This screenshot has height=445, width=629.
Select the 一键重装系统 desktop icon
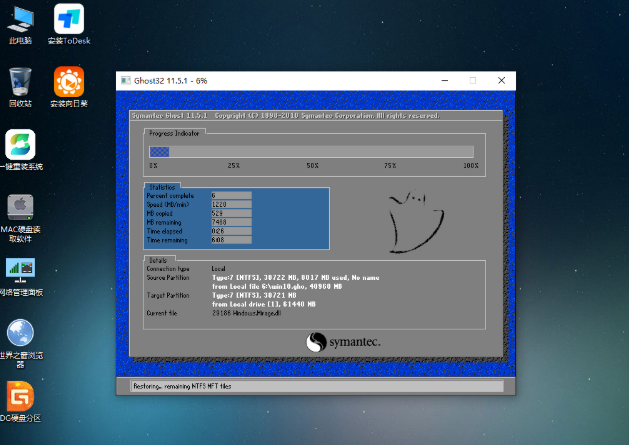21,149
